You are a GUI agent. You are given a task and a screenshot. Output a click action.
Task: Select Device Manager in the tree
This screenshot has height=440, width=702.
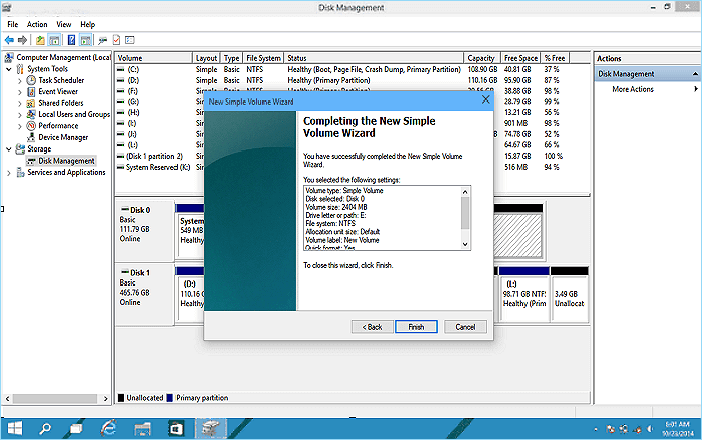click(62, 137)
